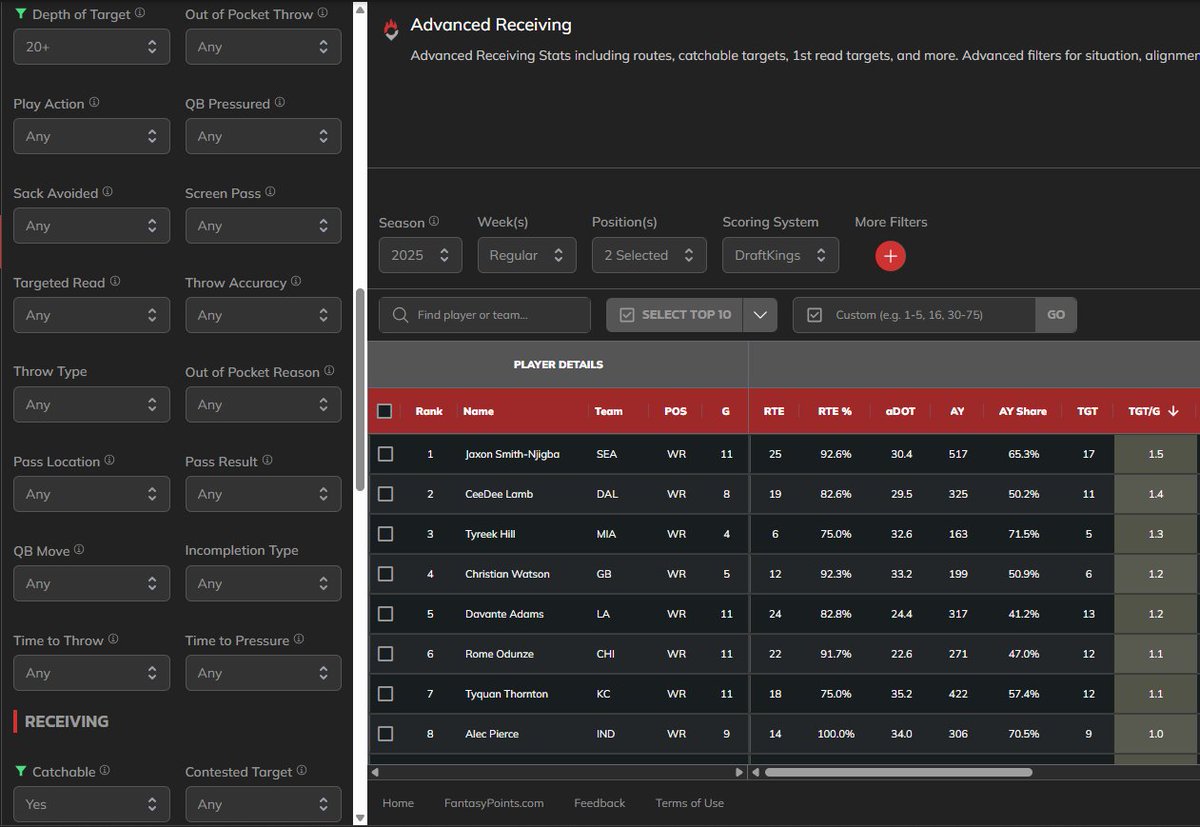Open the Incompletion Type dropdown
The image size is (1200, 827).
tap(263, 584)
